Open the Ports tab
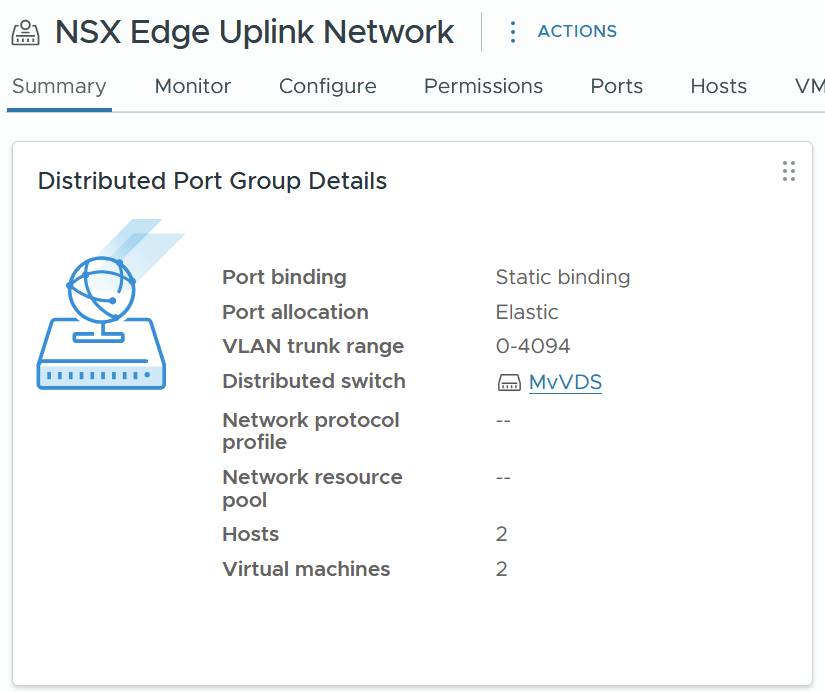This screenshot has height=692, width=825. coord(616,86)
